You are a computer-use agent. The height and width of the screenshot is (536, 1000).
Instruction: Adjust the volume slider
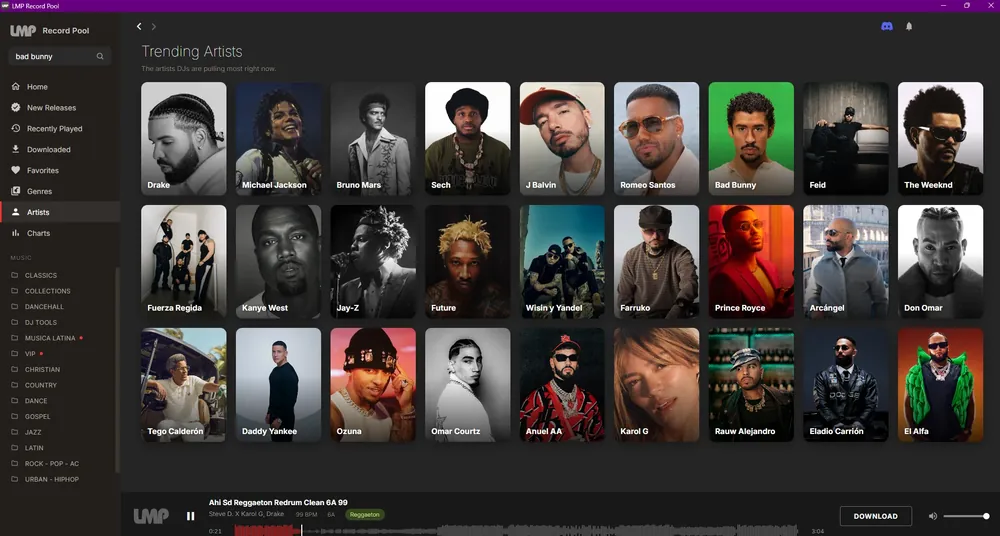[x=966, y=516]
